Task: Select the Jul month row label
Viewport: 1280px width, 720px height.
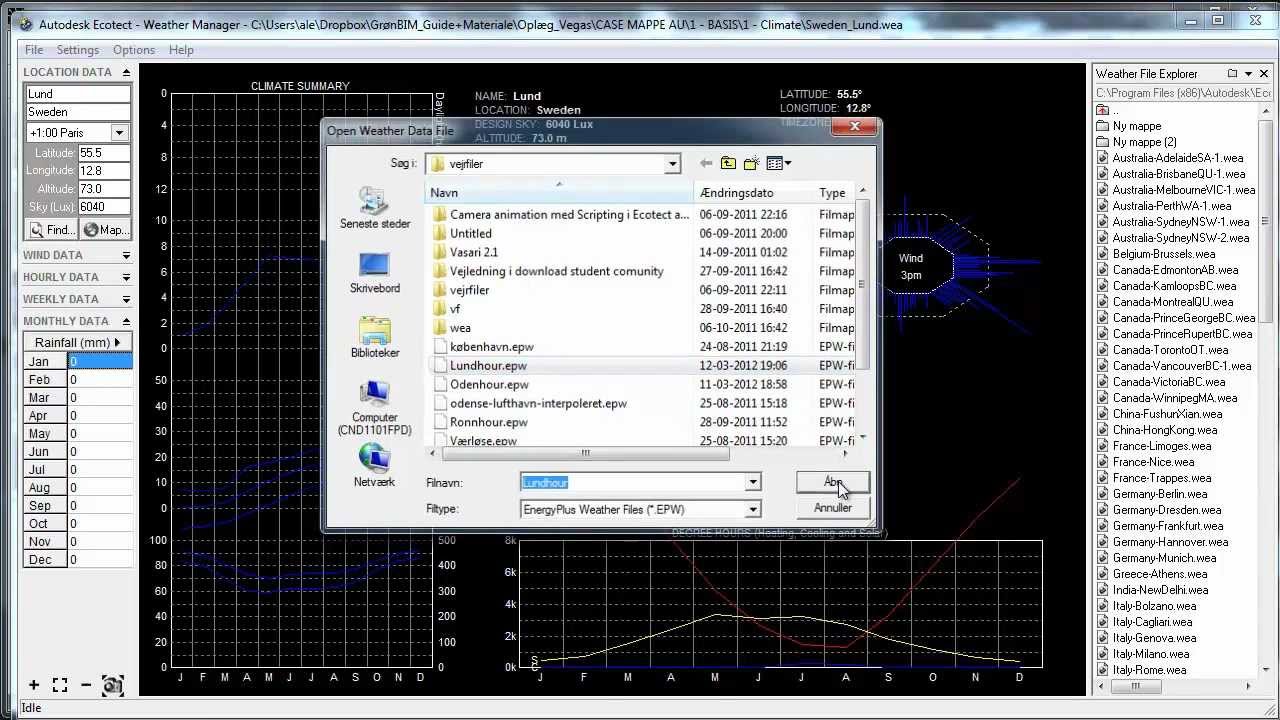Action: 46,470
